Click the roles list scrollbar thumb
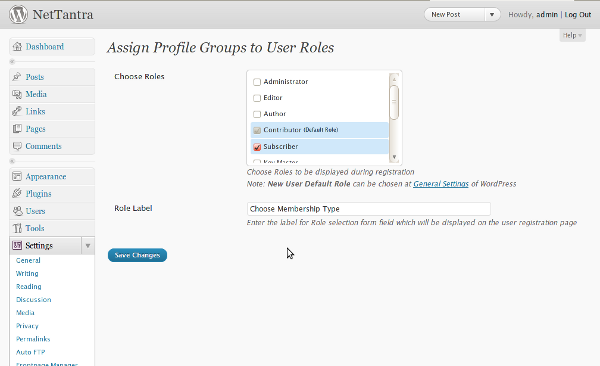 point(394,102)
